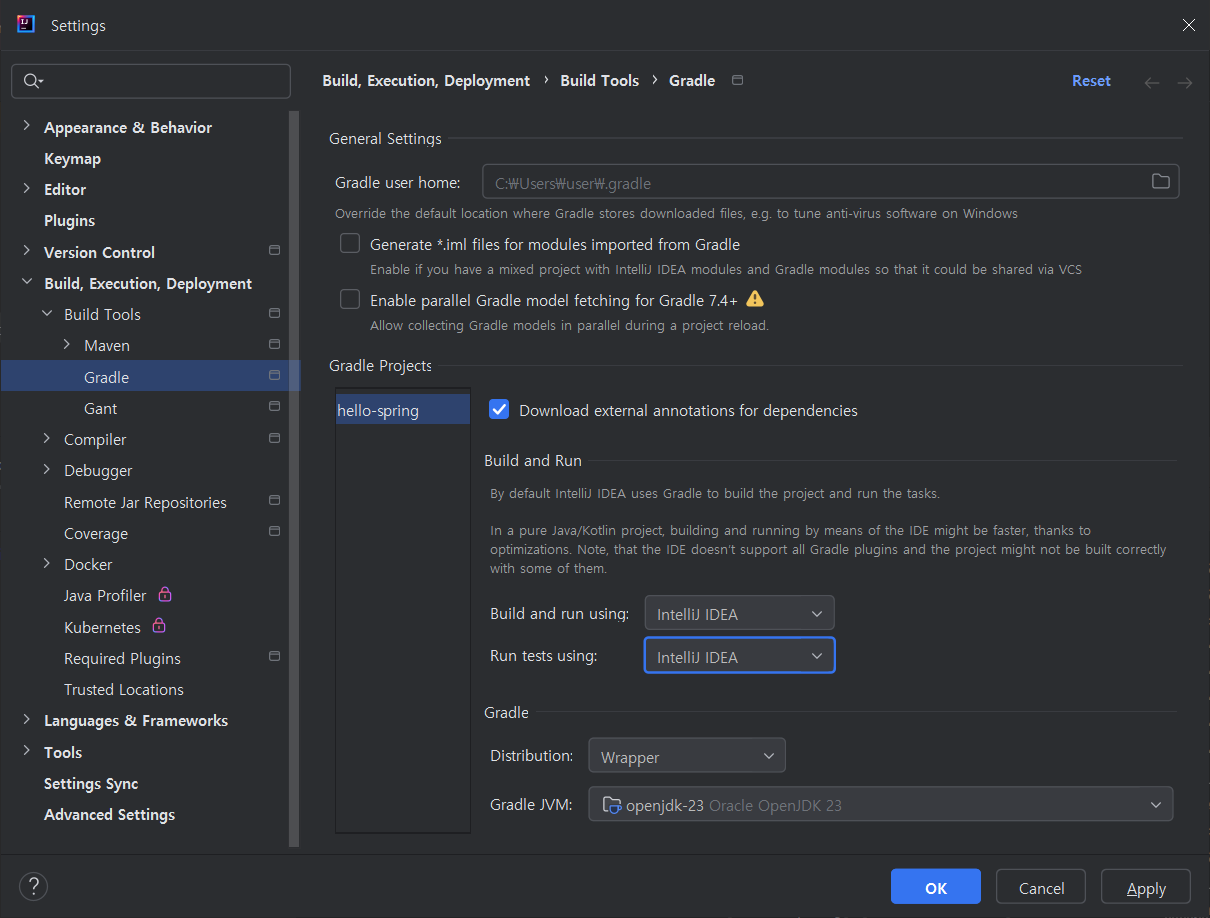
Task: Click the back navigation arrow
Action: click(1152, 82)
